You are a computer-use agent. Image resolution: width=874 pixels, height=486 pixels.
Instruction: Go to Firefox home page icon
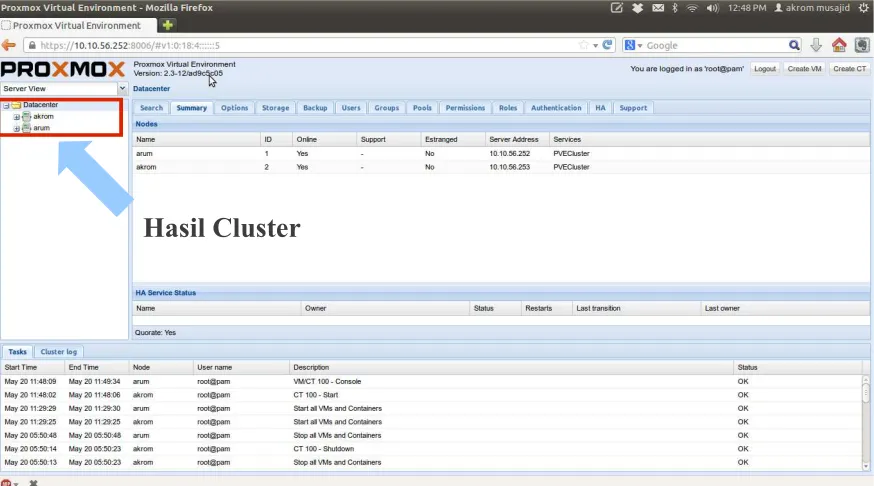[839, 45]
